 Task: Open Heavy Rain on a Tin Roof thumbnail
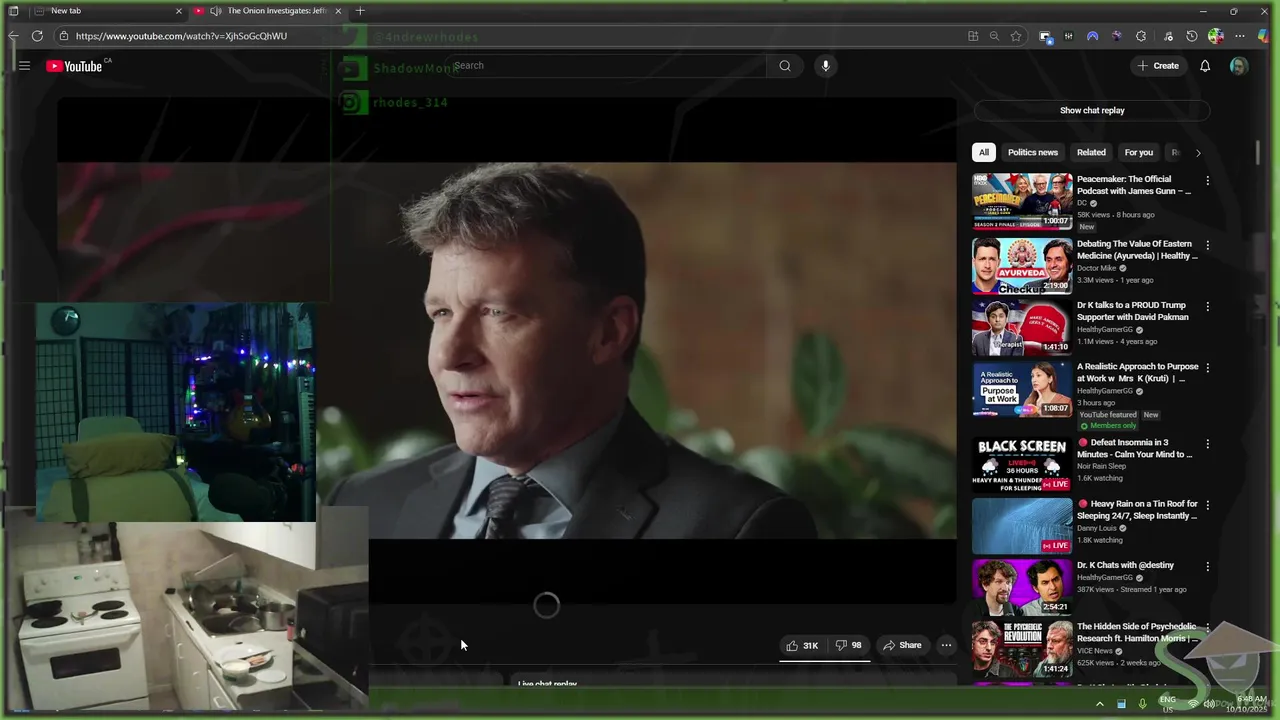tap(1022, 526)
